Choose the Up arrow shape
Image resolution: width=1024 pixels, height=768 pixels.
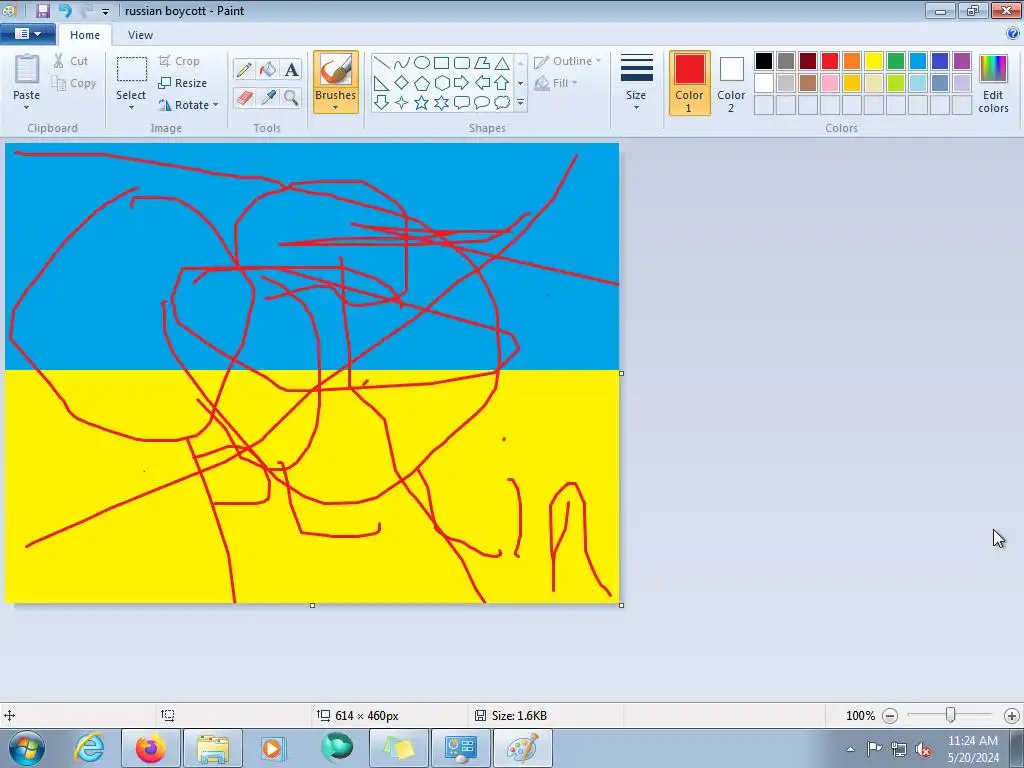pyautogui.click(x=502, y=83)
